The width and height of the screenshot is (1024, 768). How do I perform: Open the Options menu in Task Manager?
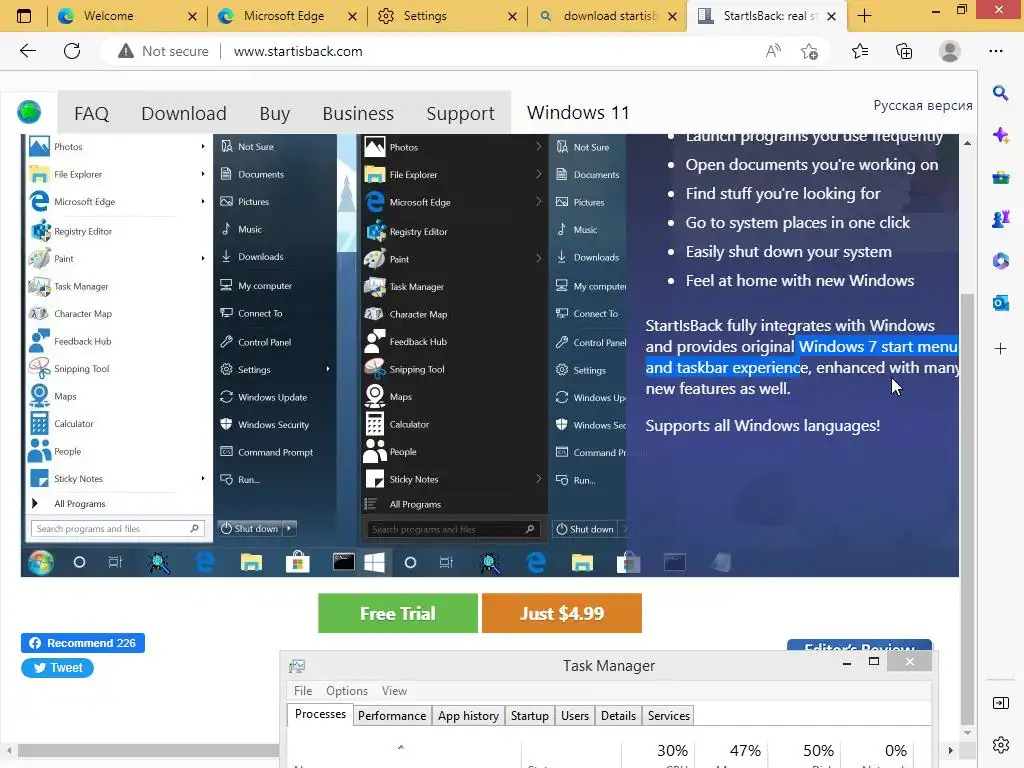(347, 691)
